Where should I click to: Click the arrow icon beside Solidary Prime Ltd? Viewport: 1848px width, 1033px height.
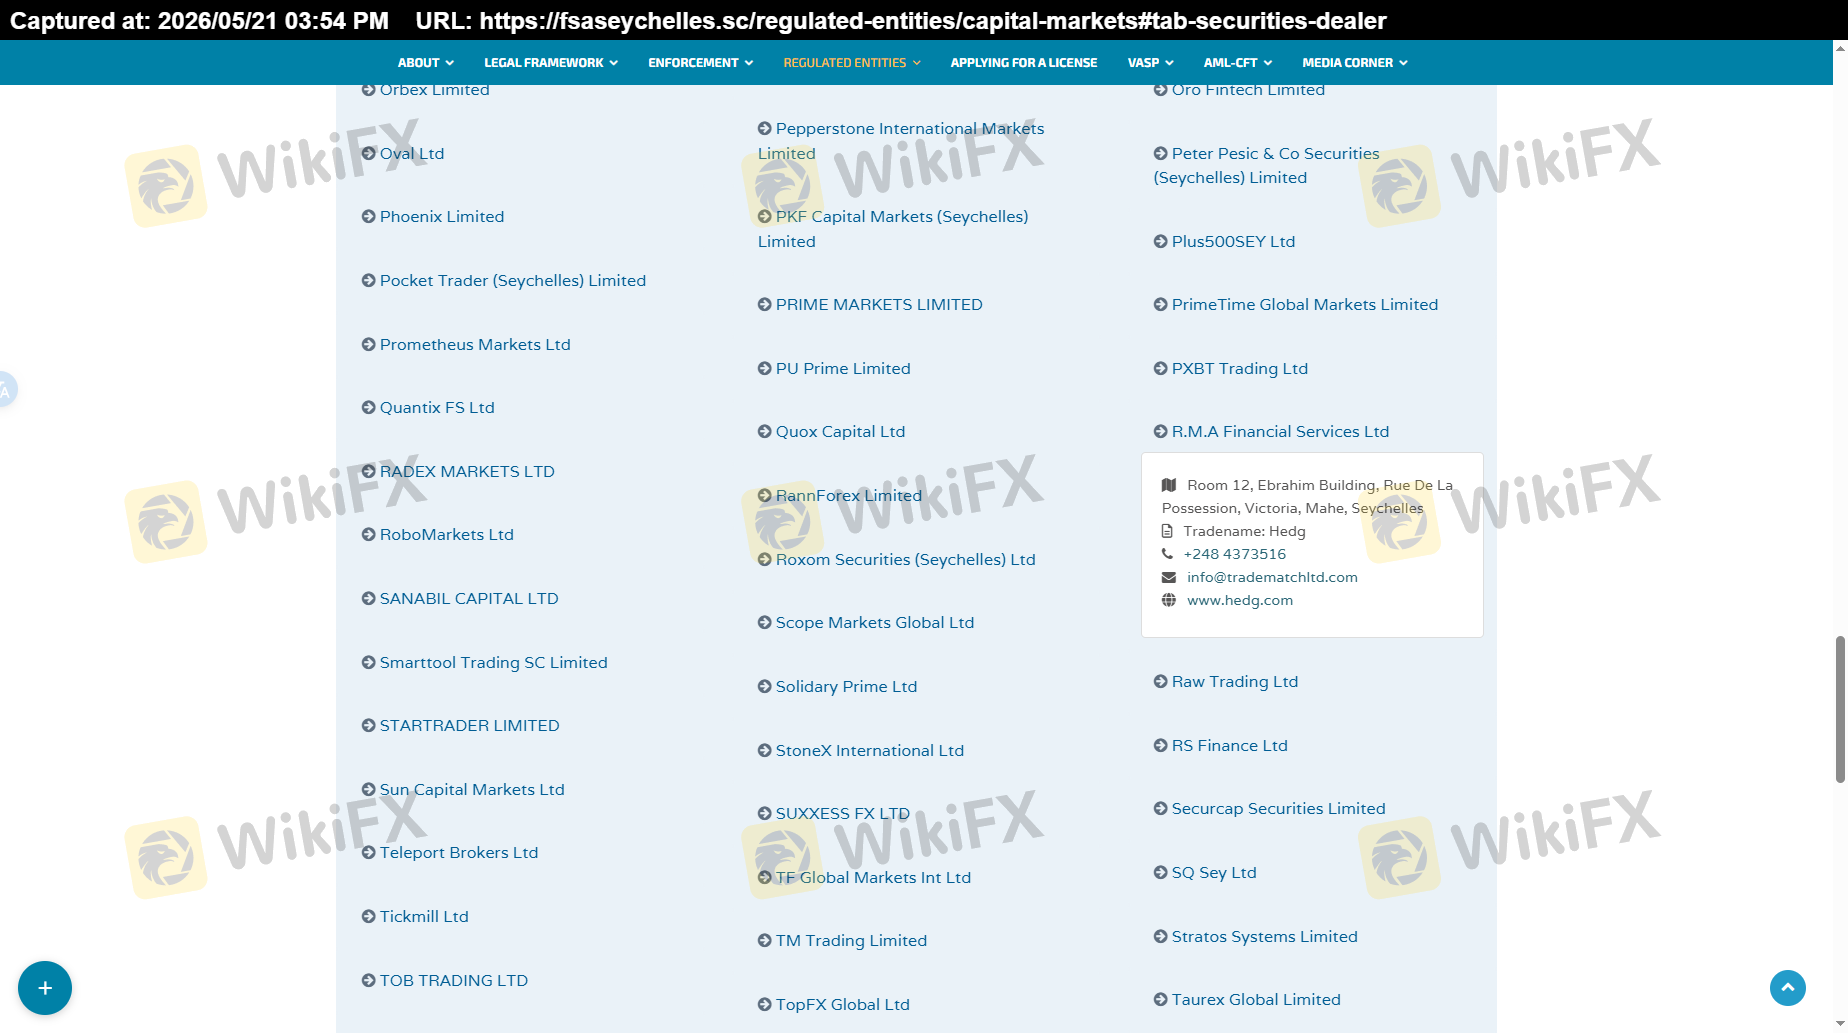point(764,686)
